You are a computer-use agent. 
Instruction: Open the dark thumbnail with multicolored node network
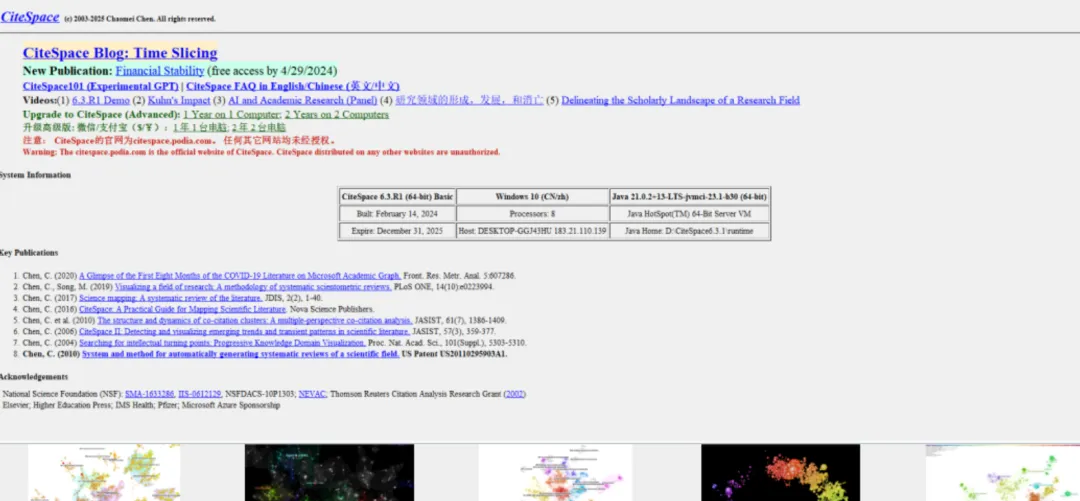(329, 472)
